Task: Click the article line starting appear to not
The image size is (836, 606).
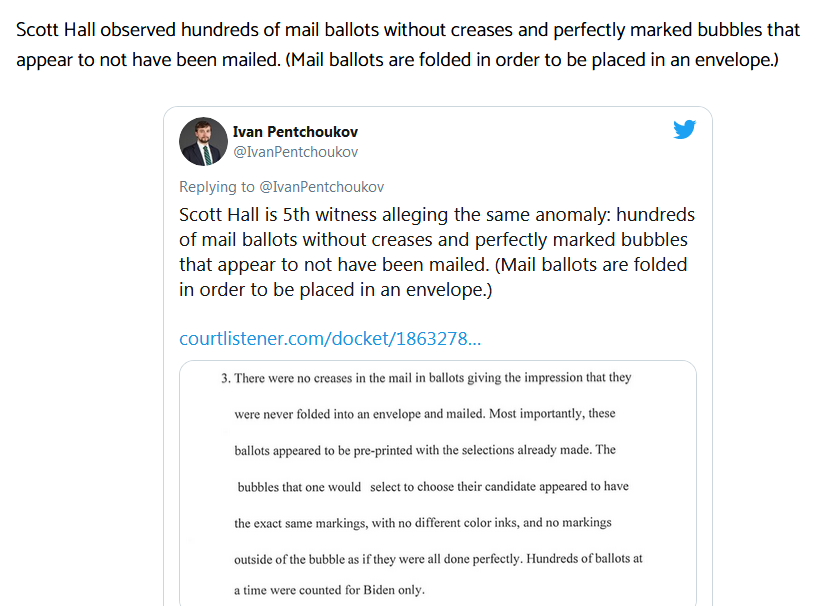Action: [x=397, y=59]
